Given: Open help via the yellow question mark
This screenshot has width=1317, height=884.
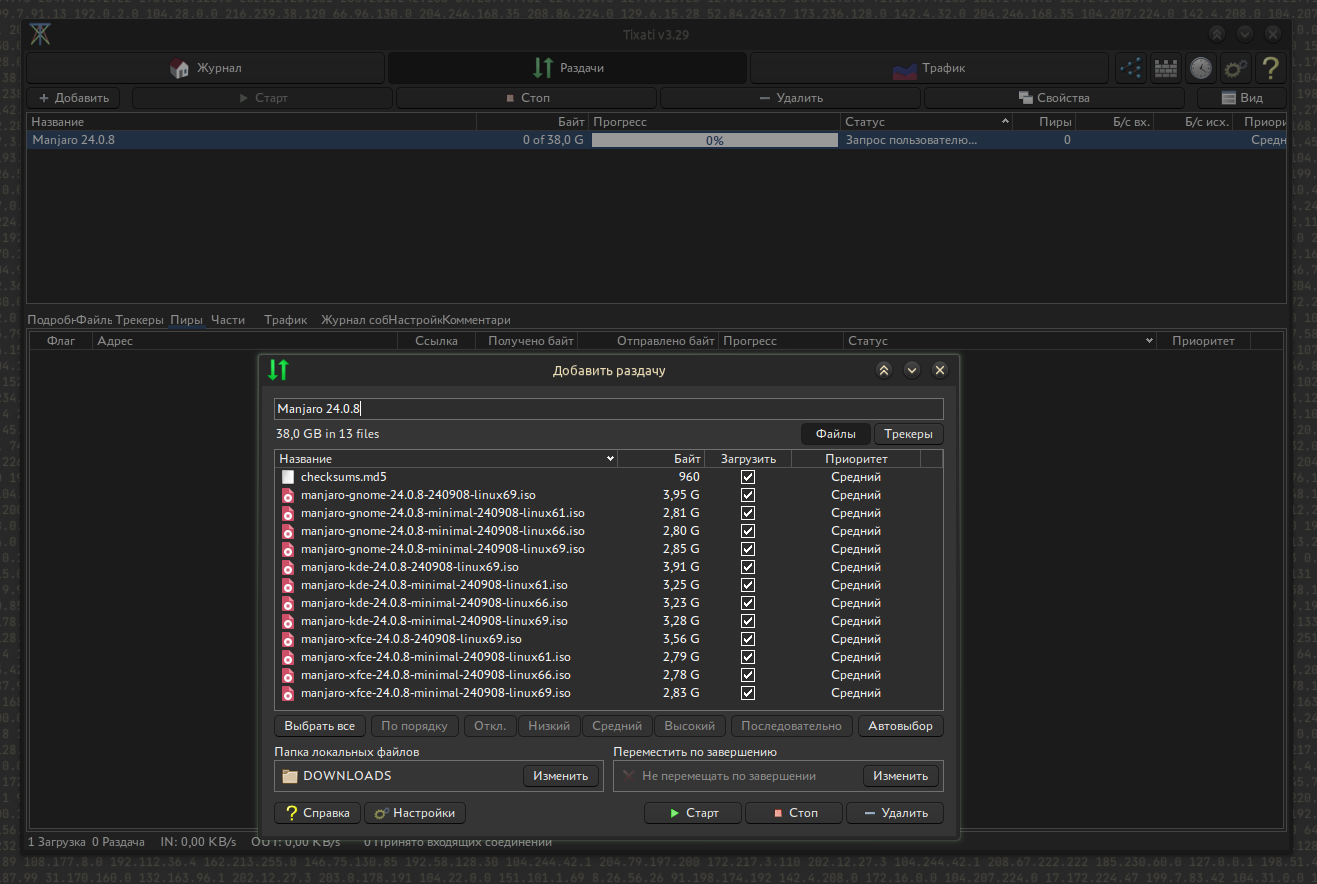Looking at the screenshot, I should point(1270,68).
